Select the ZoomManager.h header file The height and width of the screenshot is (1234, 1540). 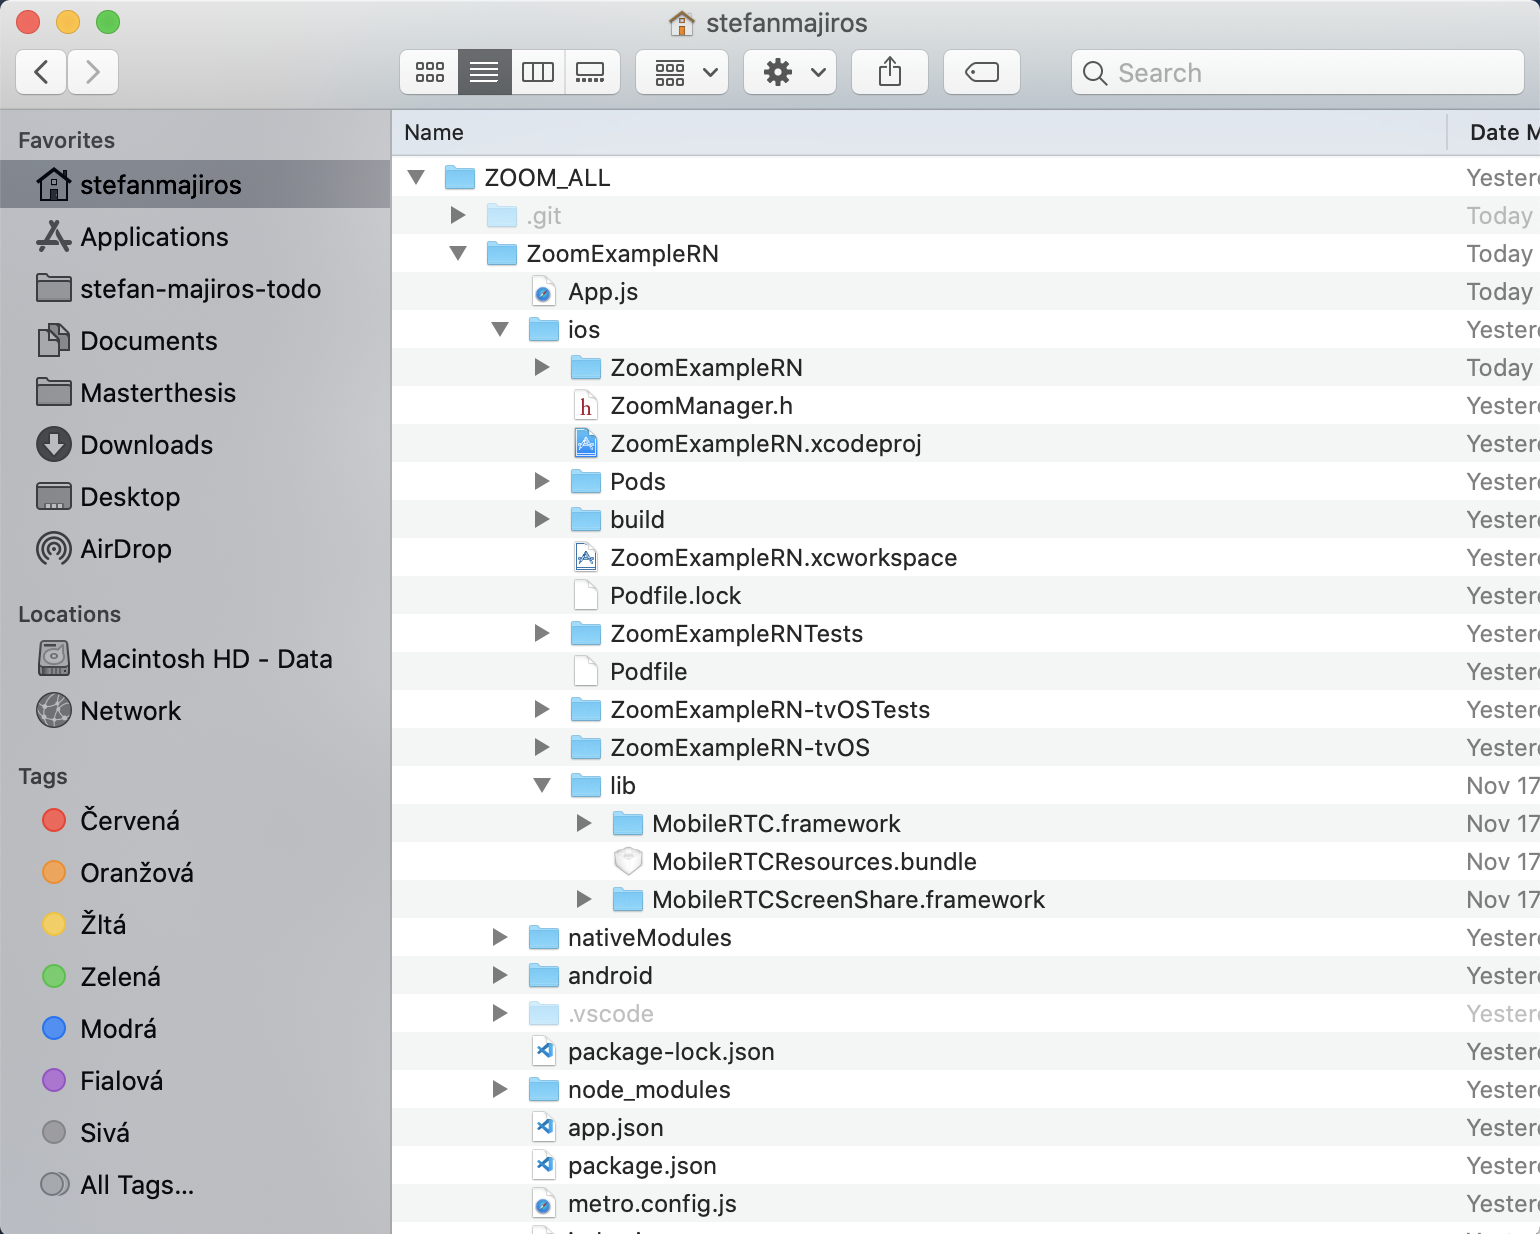(x=966, y=406)
